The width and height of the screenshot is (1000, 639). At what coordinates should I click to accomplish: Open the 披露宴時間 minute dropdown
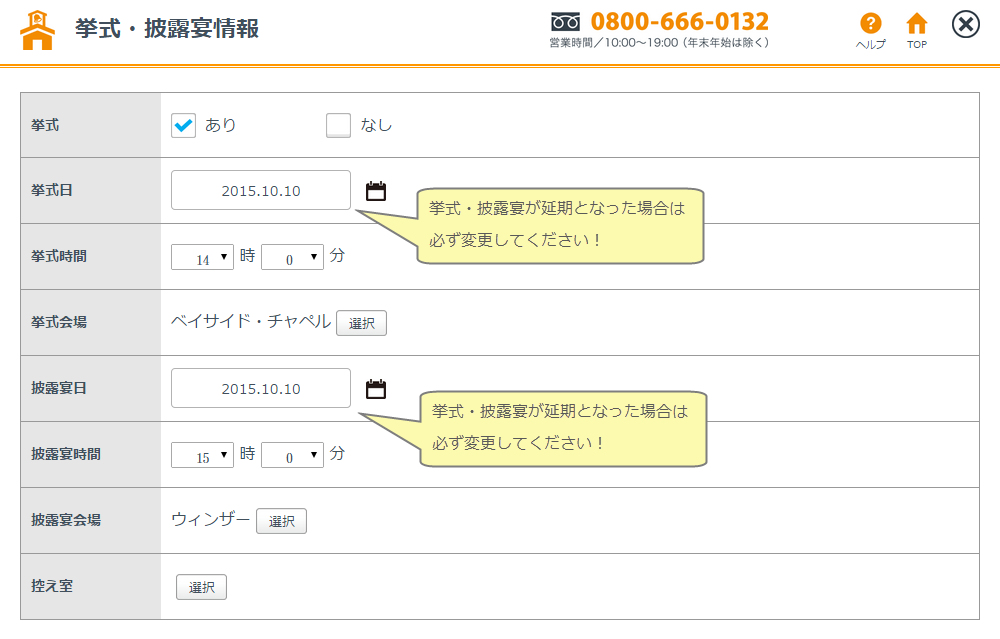(x=292, y=455)
